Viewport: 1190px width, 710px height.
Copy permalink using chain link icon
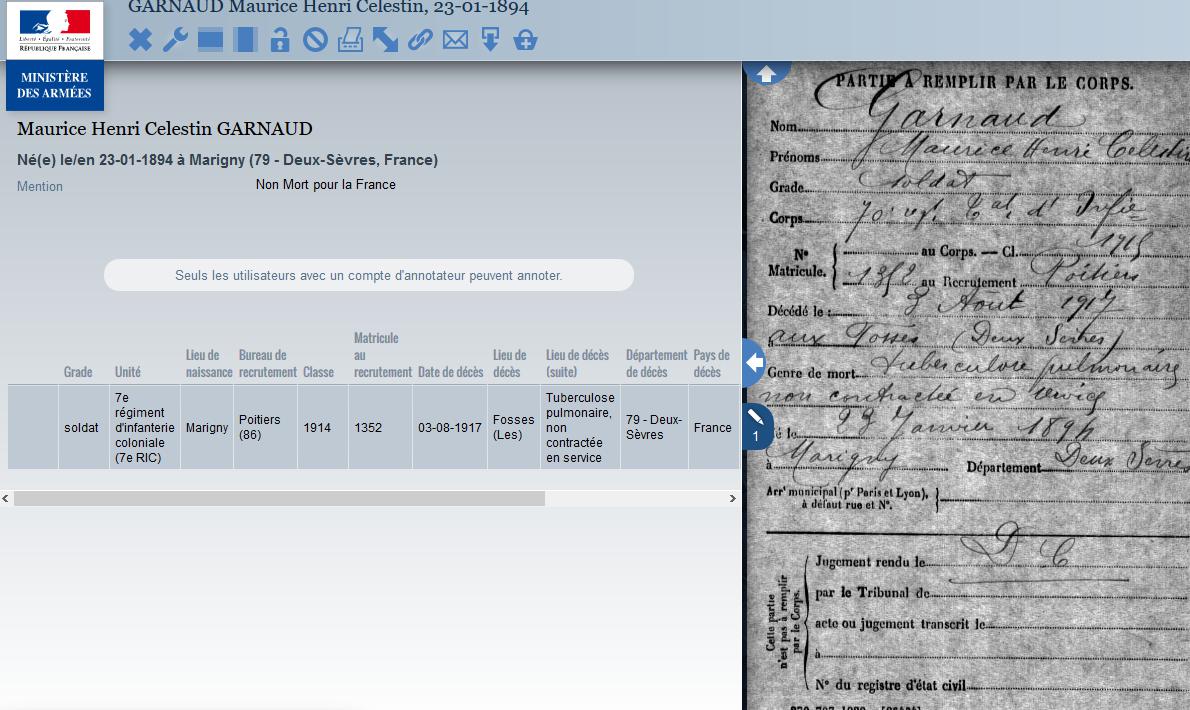click(420, 39)
